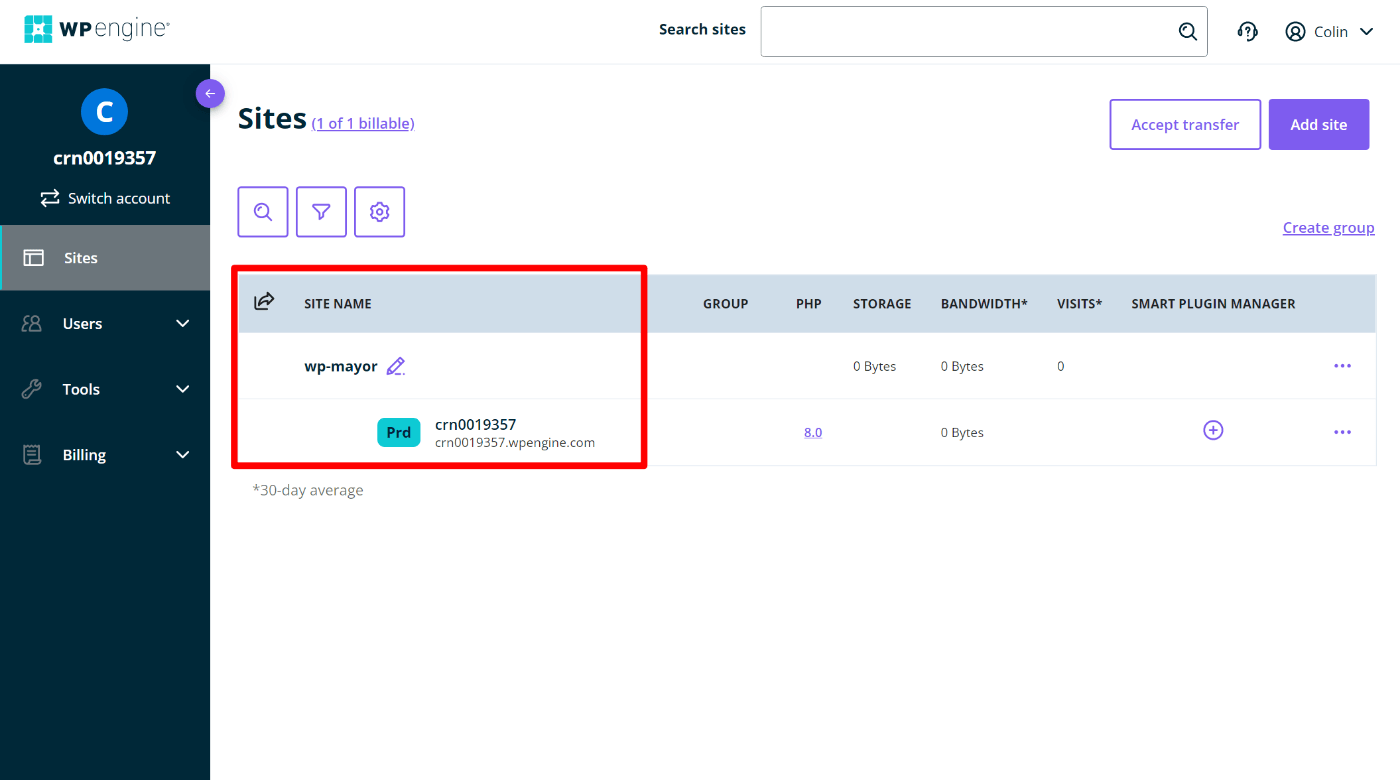The image size is (1400, 780).
Task: Click the WP Engine logo
Action: click(97, 29)
